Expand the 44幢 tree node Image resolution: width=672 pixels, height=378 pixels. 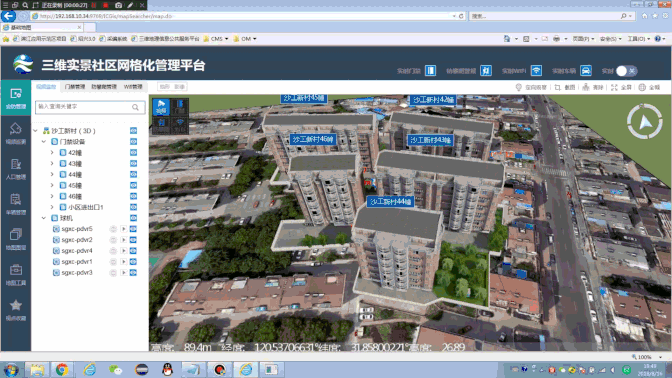pyautogui.click(x=52, y=174)
